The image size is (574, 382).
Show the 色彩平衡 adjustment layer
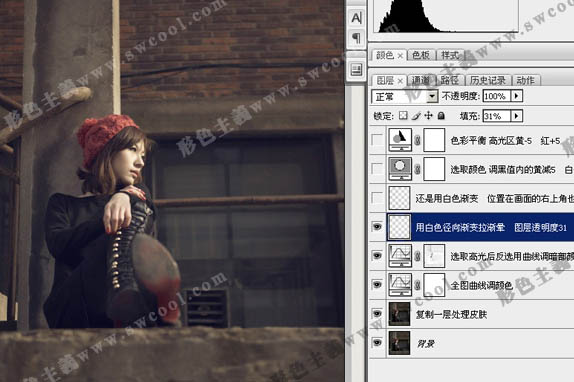point(377,140)
